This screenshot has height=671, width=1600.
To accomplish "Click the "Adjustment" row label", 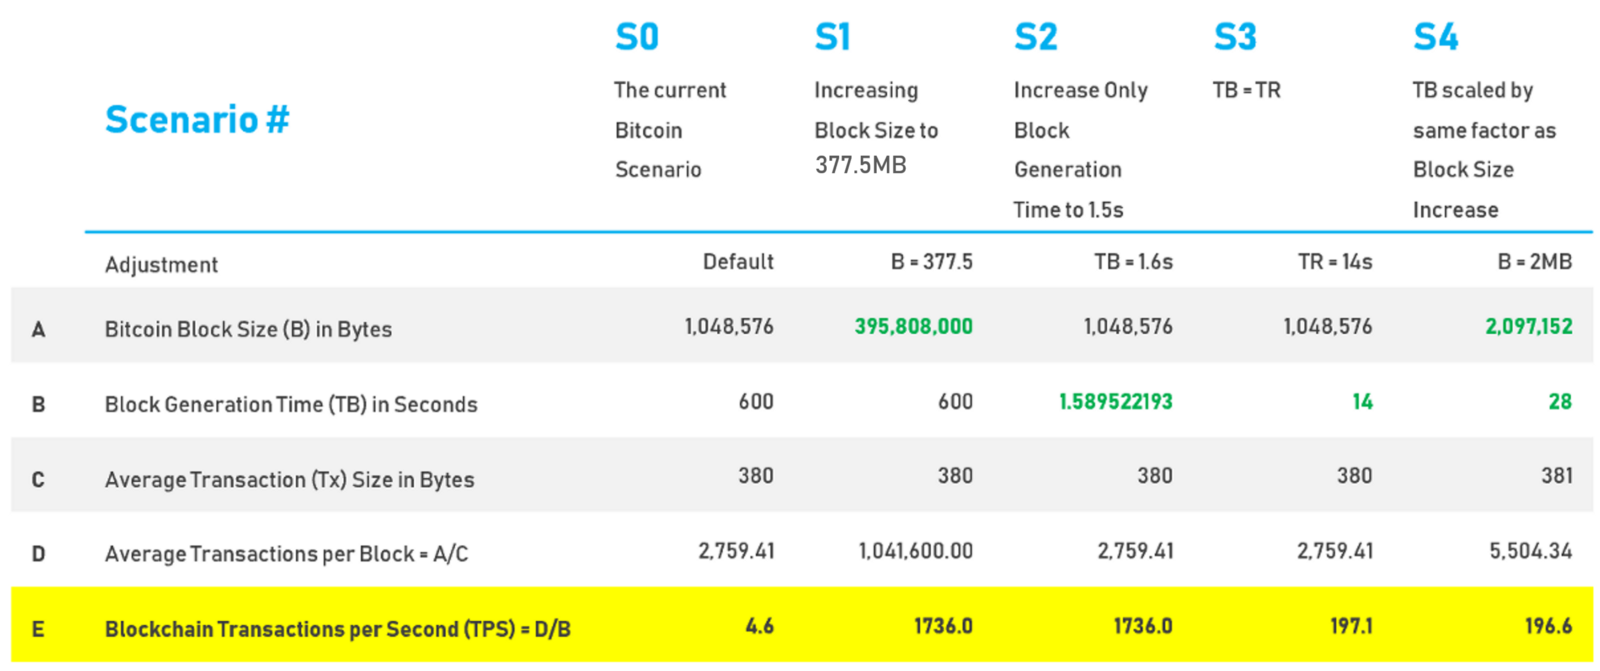I will [161, 265].
